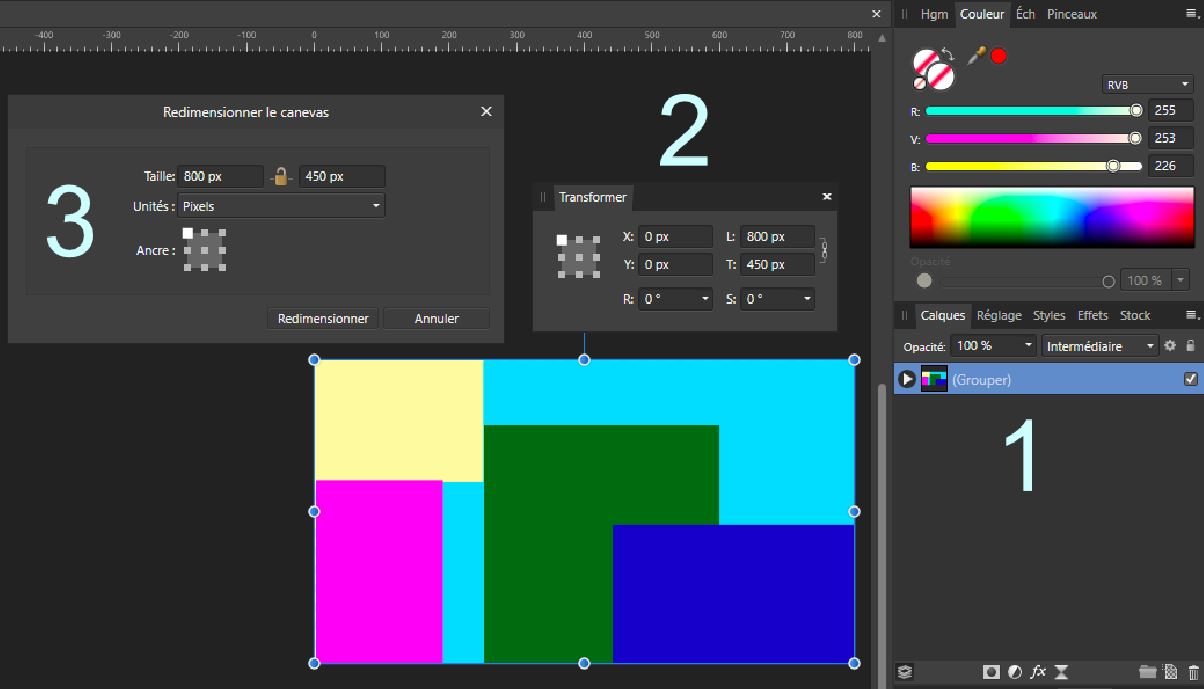
Task: Click the B value field showing 226
Action: click(x=1170, y=166)
